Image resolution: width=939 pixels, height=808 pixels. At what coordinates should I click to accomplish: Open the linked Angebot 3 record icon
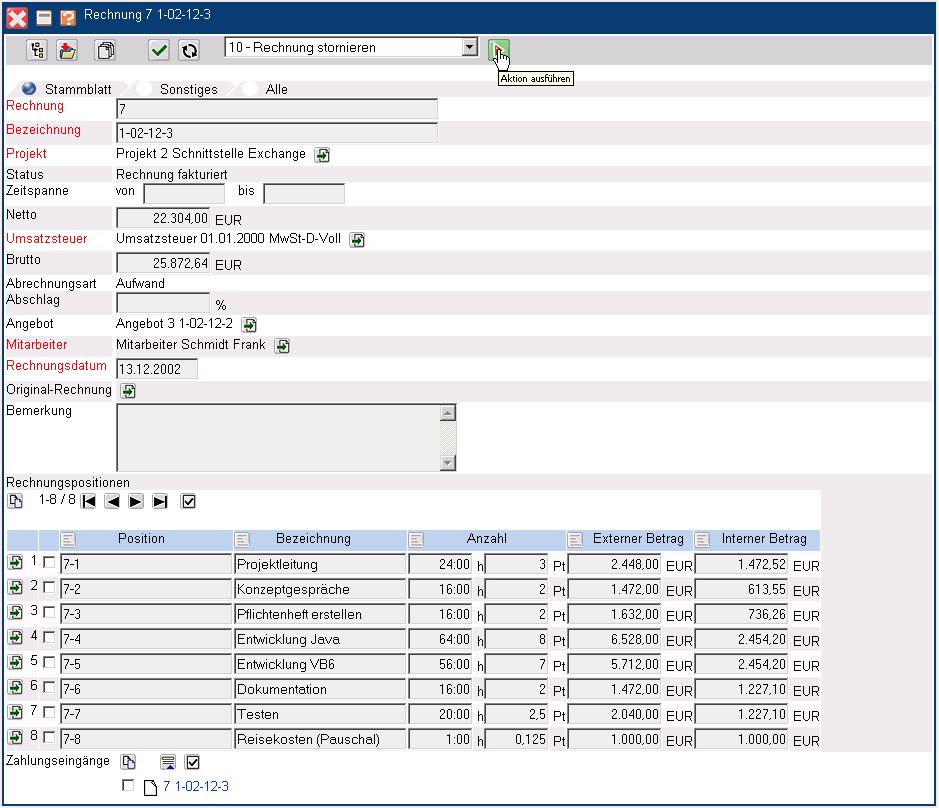250,325
